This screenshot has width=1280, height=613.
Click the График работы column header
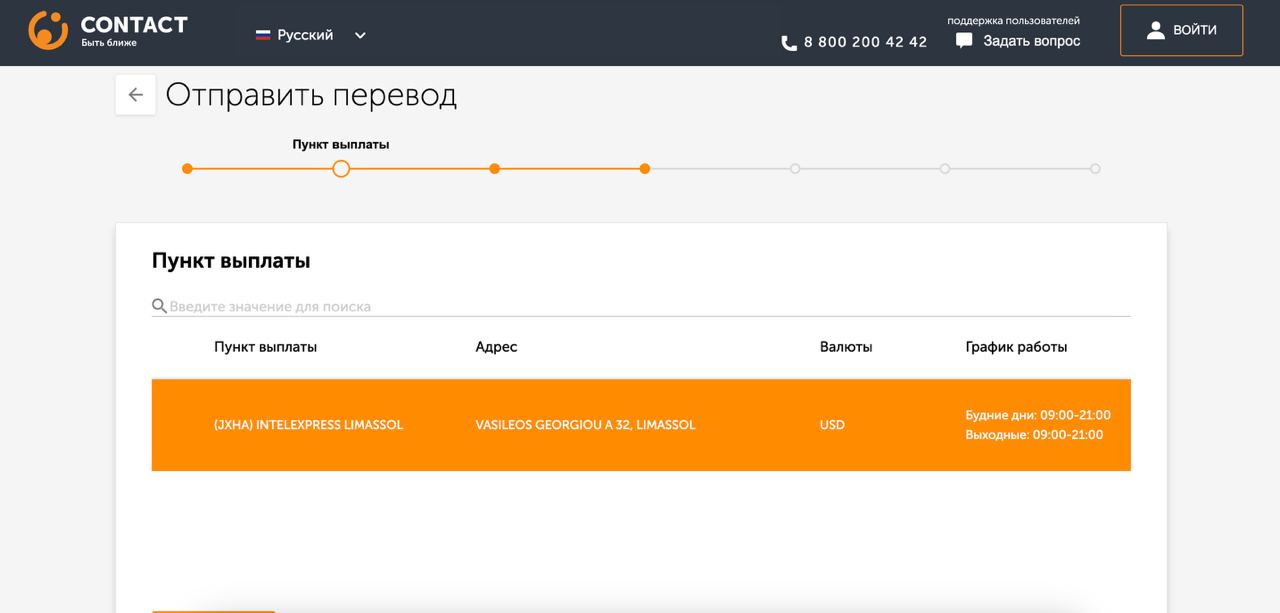point(1016,347)
